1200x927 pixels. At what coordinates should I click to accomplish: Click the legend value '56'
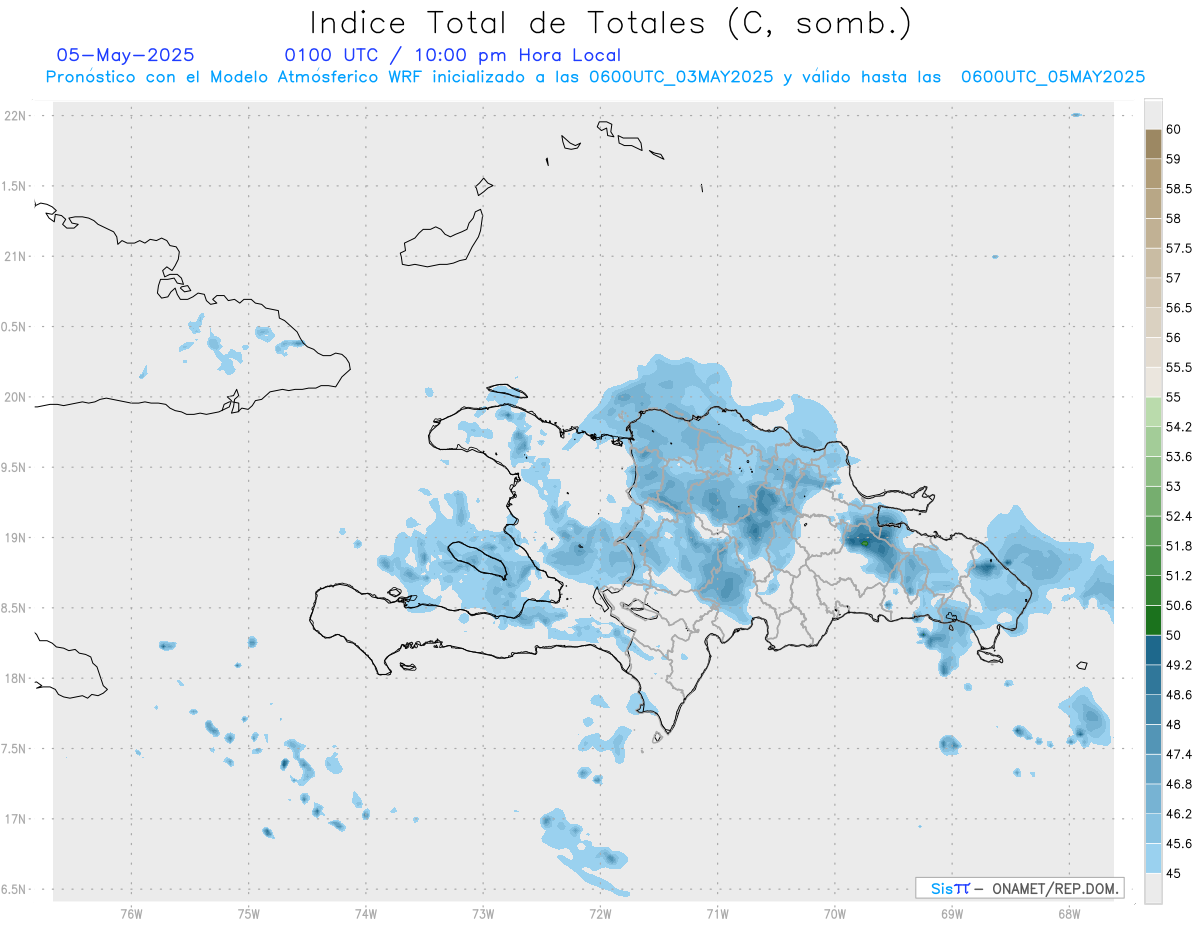(1173, 338)
